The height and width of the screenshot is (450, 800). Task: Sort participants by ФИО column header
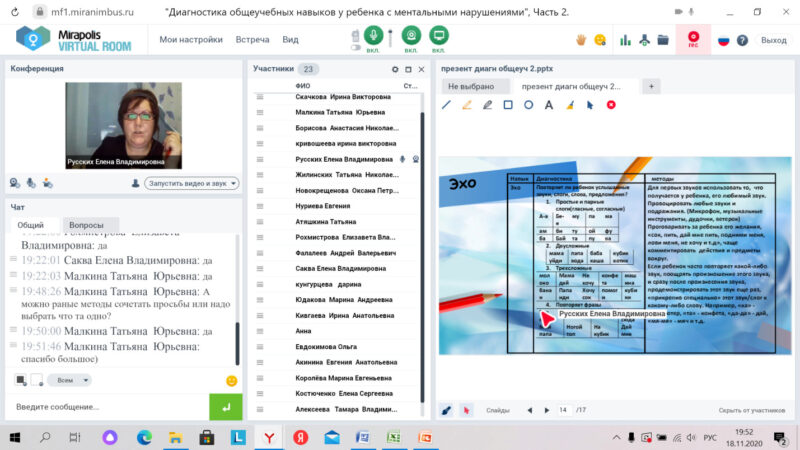(303, 86)
